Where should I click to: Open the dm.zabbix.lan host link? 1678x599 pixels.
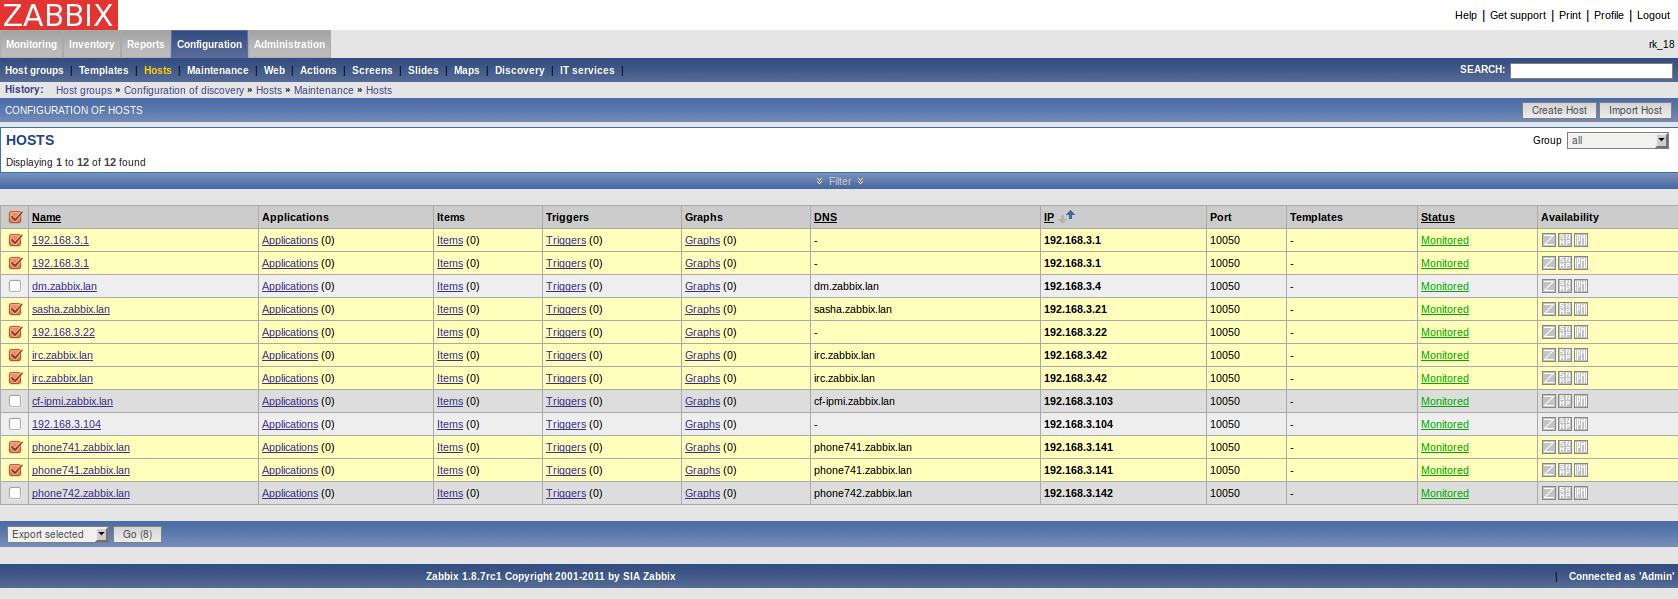tap(64, 286)
